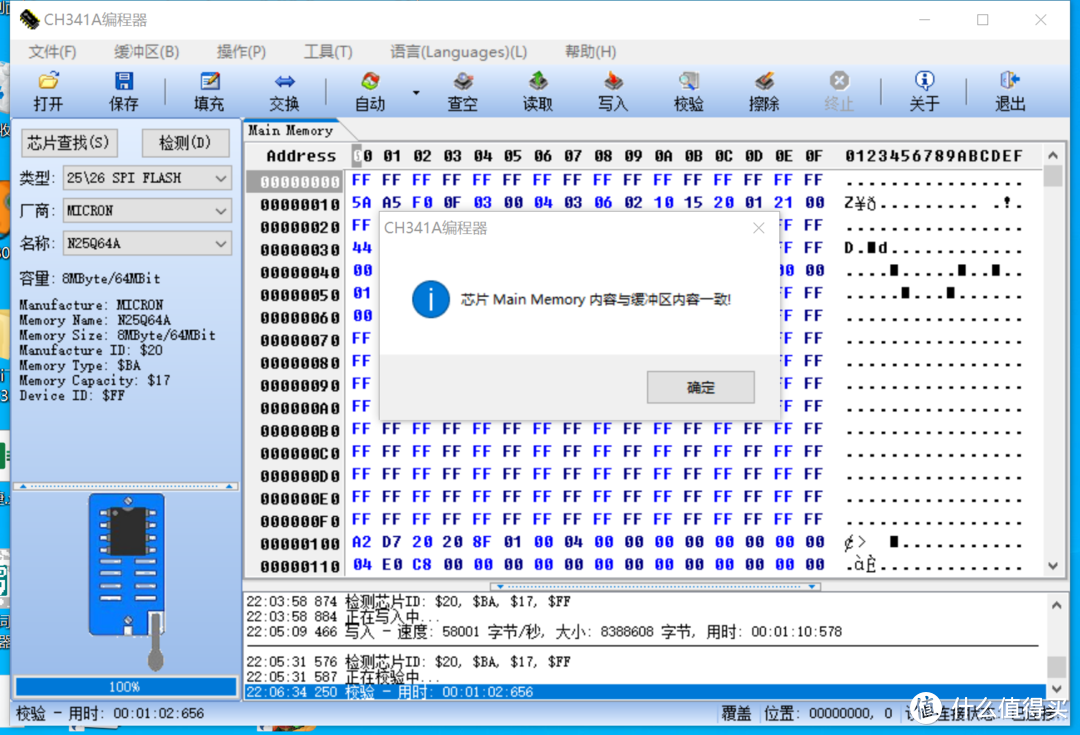Click the 检测(D) detect button
Viewport: 1080px width, 735px height.
coord(186,143)
